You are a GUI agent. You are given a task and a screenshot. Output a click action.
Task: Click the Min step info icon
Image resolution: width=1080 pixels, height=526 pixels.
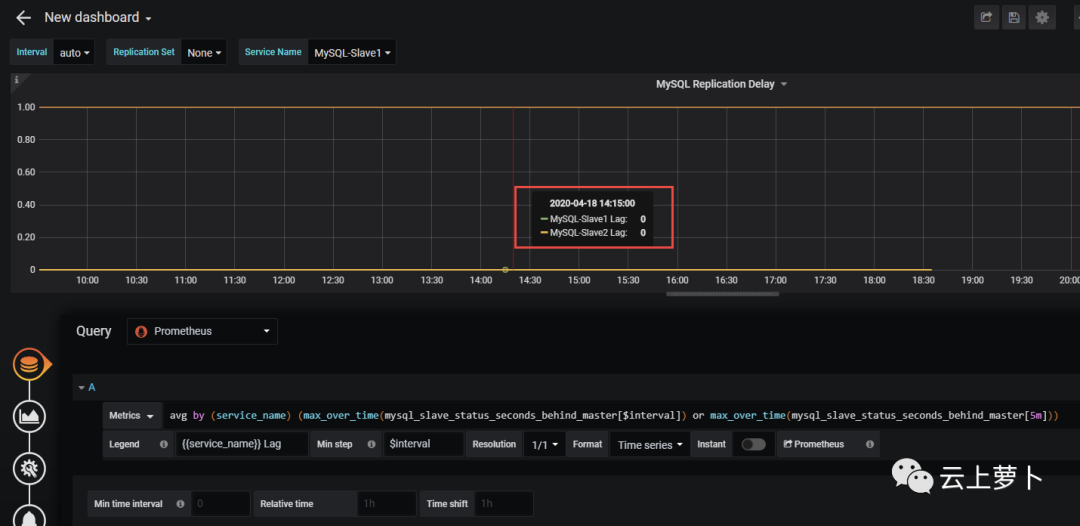[371, 444]
